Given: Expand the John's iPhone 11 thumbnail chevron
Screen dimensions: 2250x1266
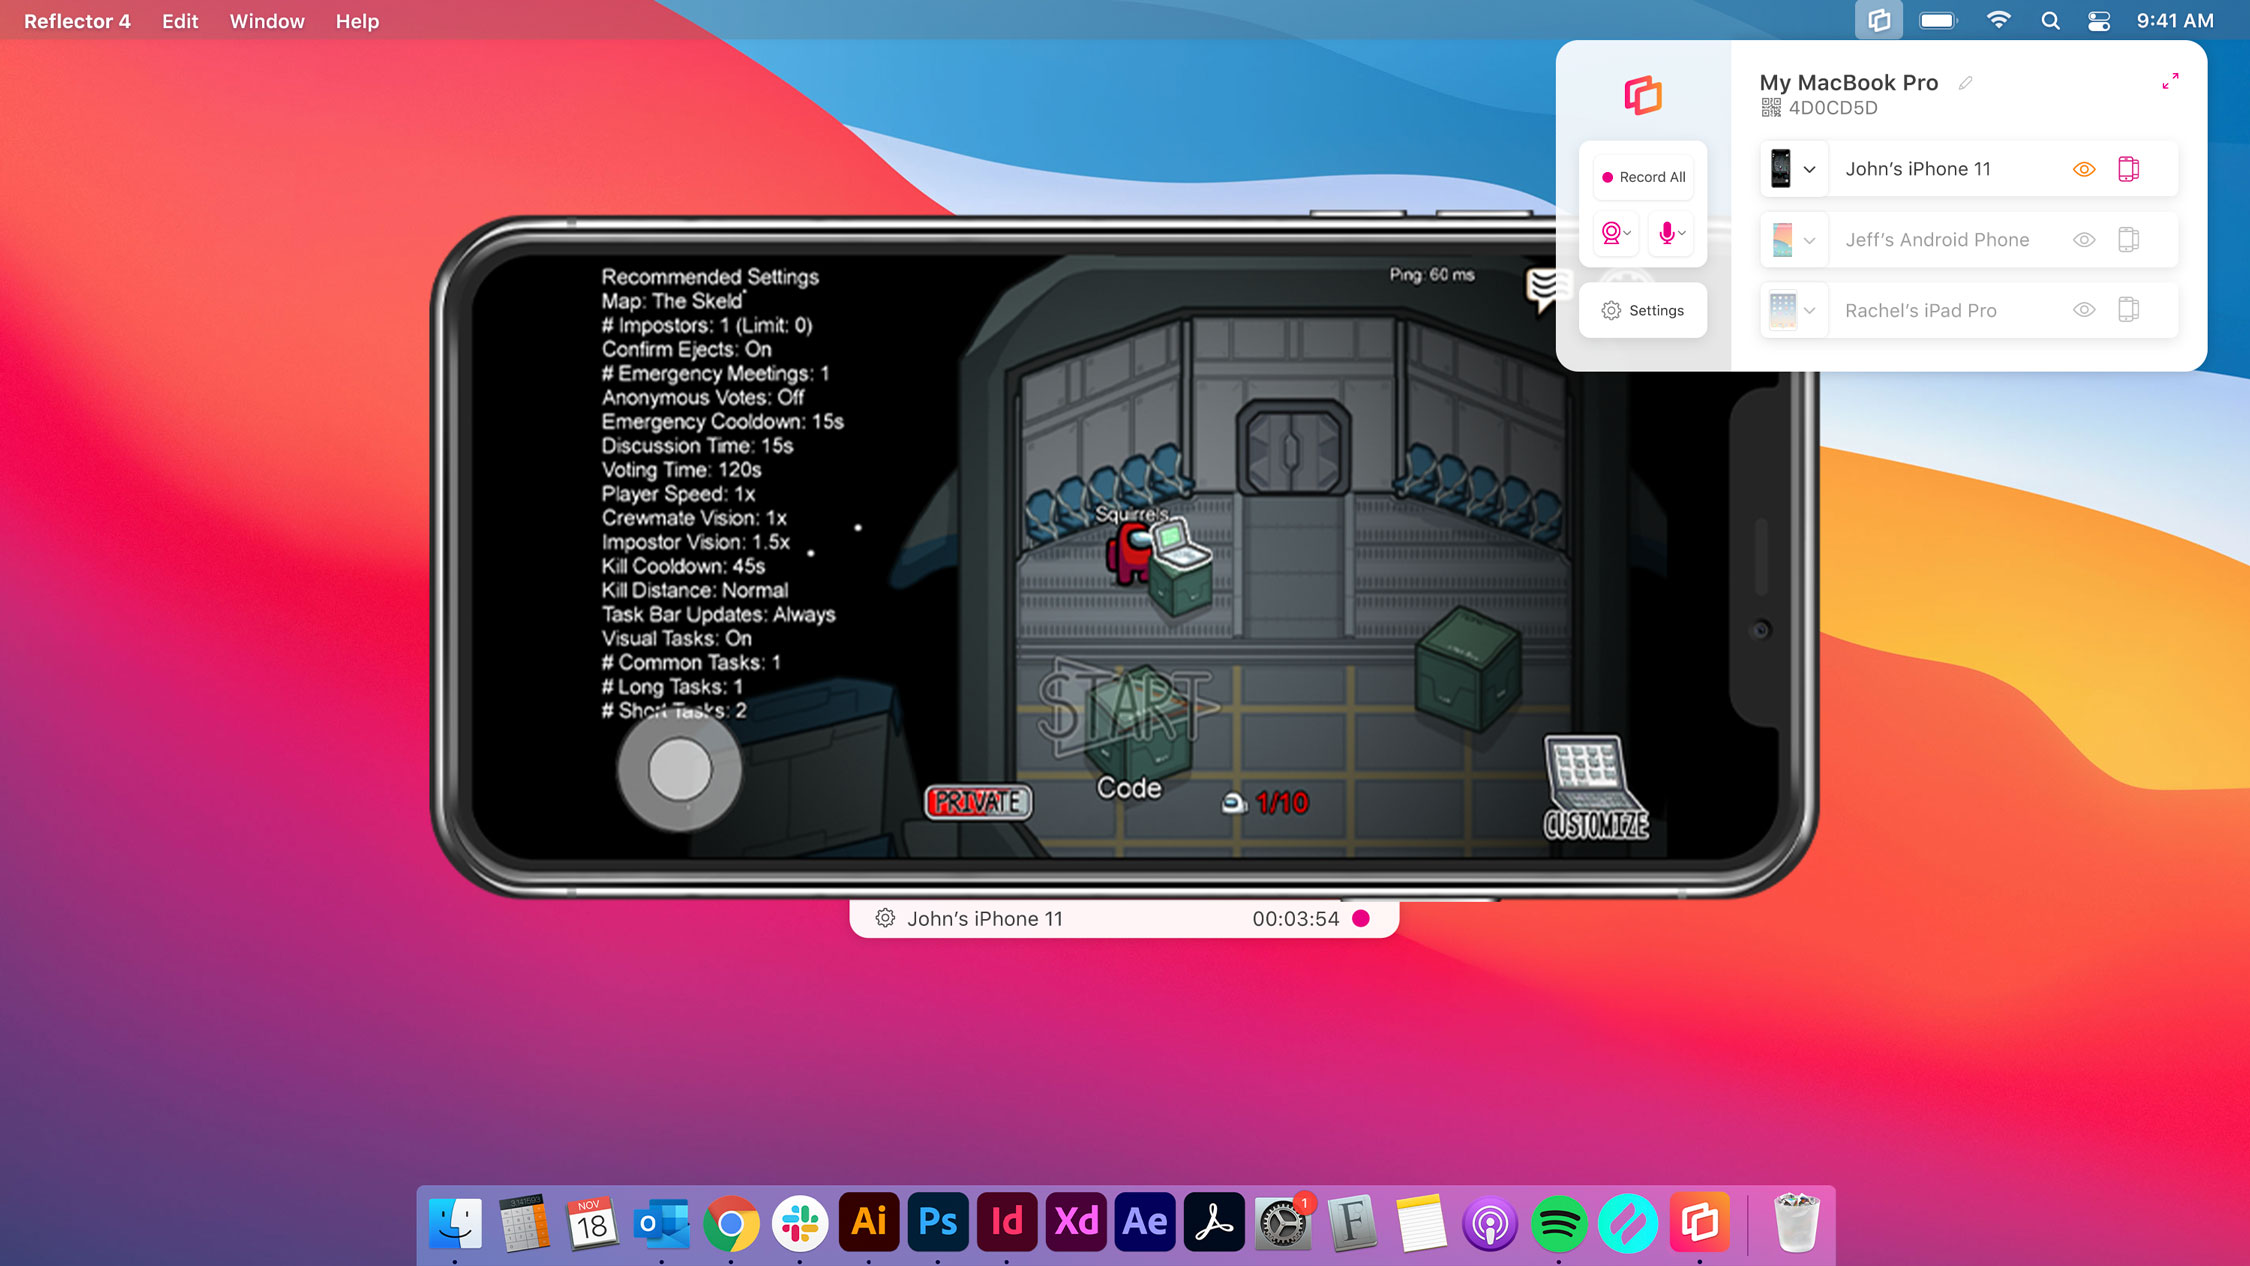Looking at the screenshot, I should point(1809,169).
